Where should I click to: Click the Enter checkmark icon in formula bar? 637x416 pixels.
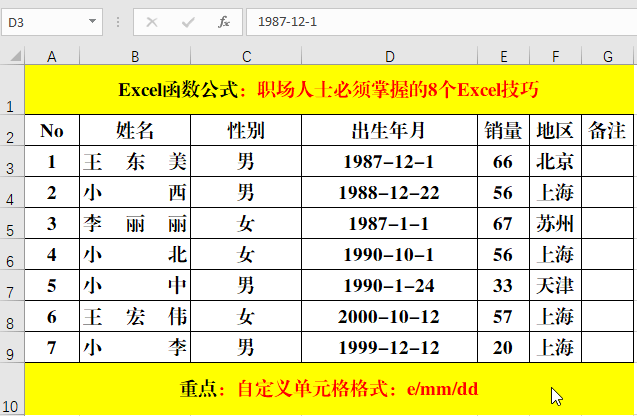click(188, 22)
